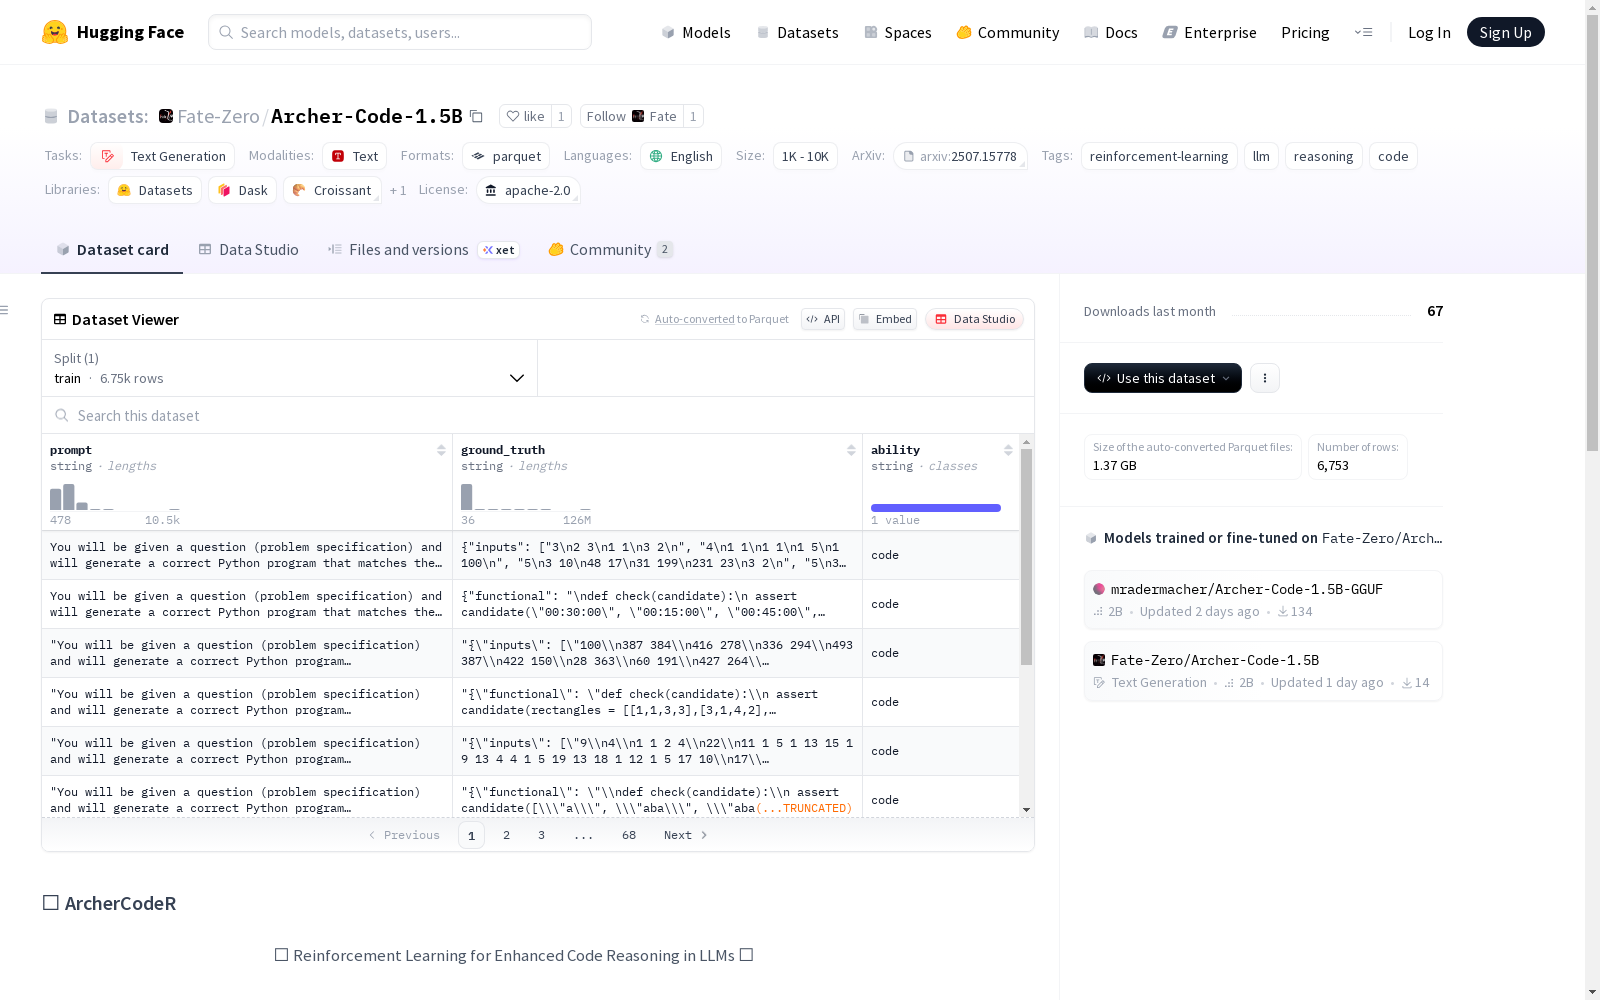Click the Embed button in Dataset Viewer
The height and width of the screenshot is (1000, 1600).
tap(885, 319)
